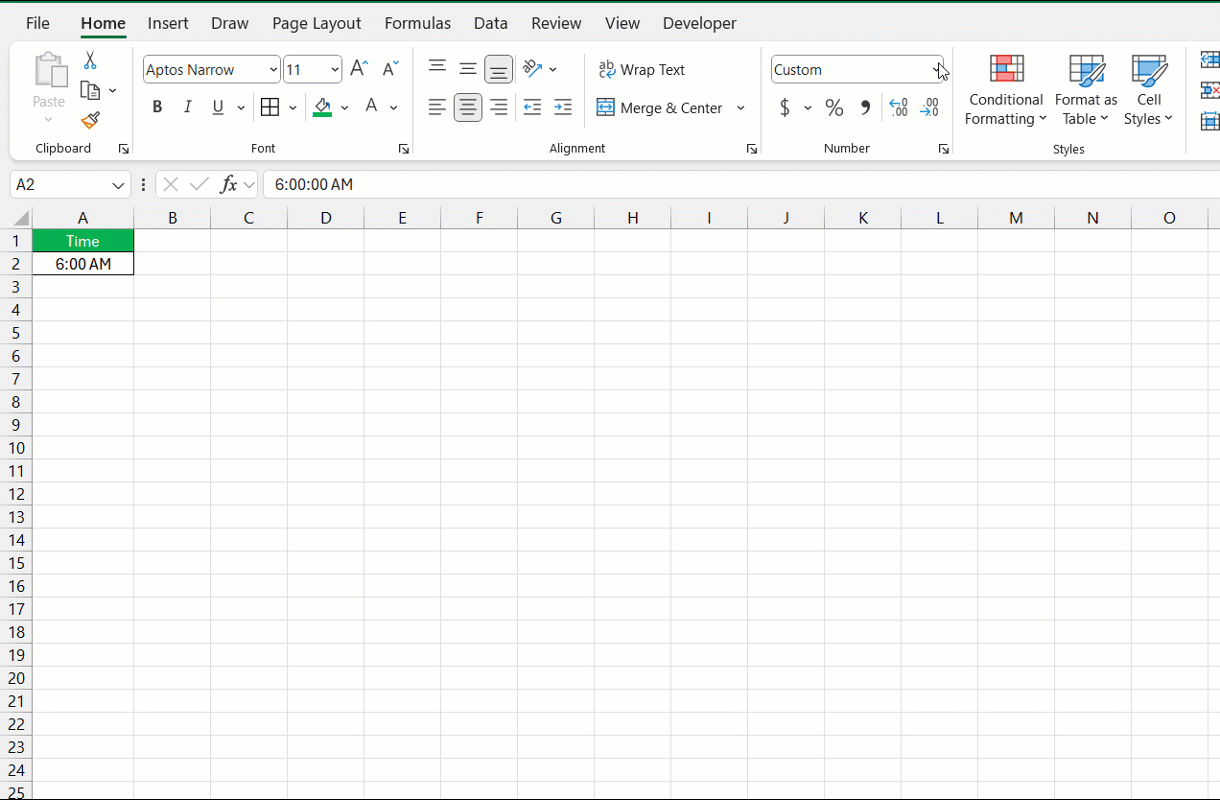Increase font size with large A
Image resolution: width=1220 pixels, height=800 pixels.
pyautogui.click(x=359, y=69)
